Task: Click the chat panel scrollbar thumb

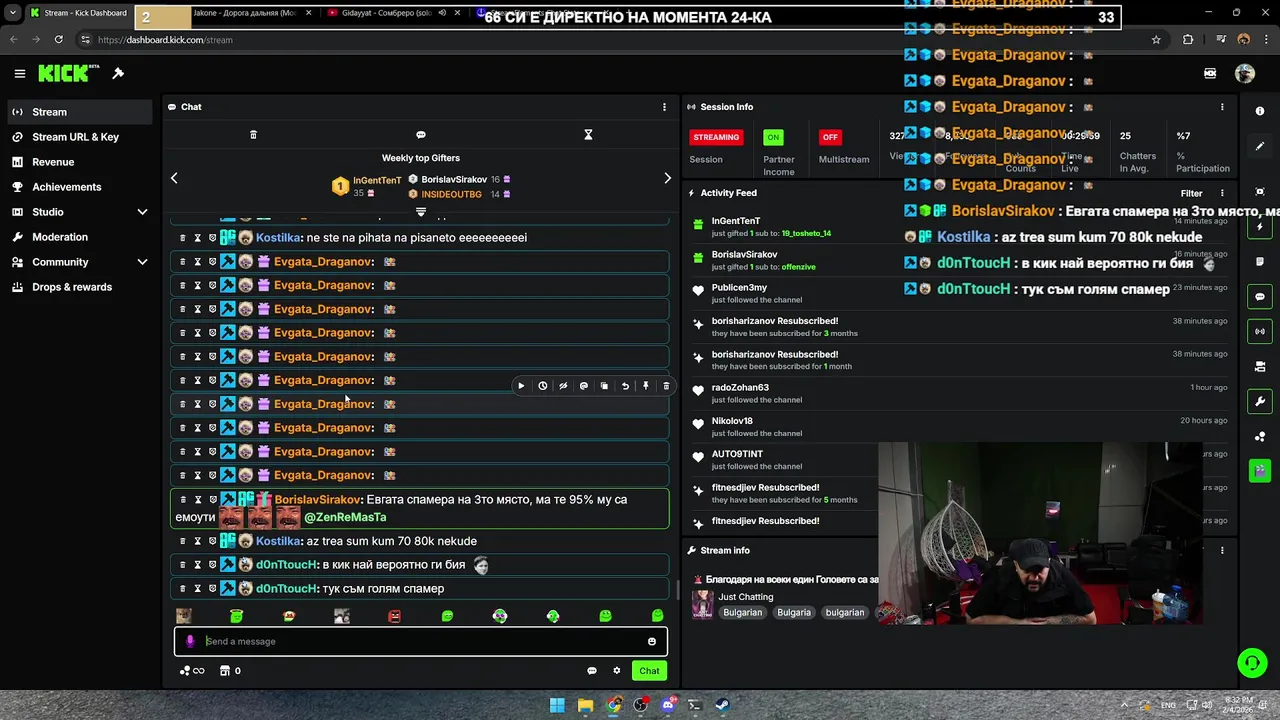Action: pos(679,590)
